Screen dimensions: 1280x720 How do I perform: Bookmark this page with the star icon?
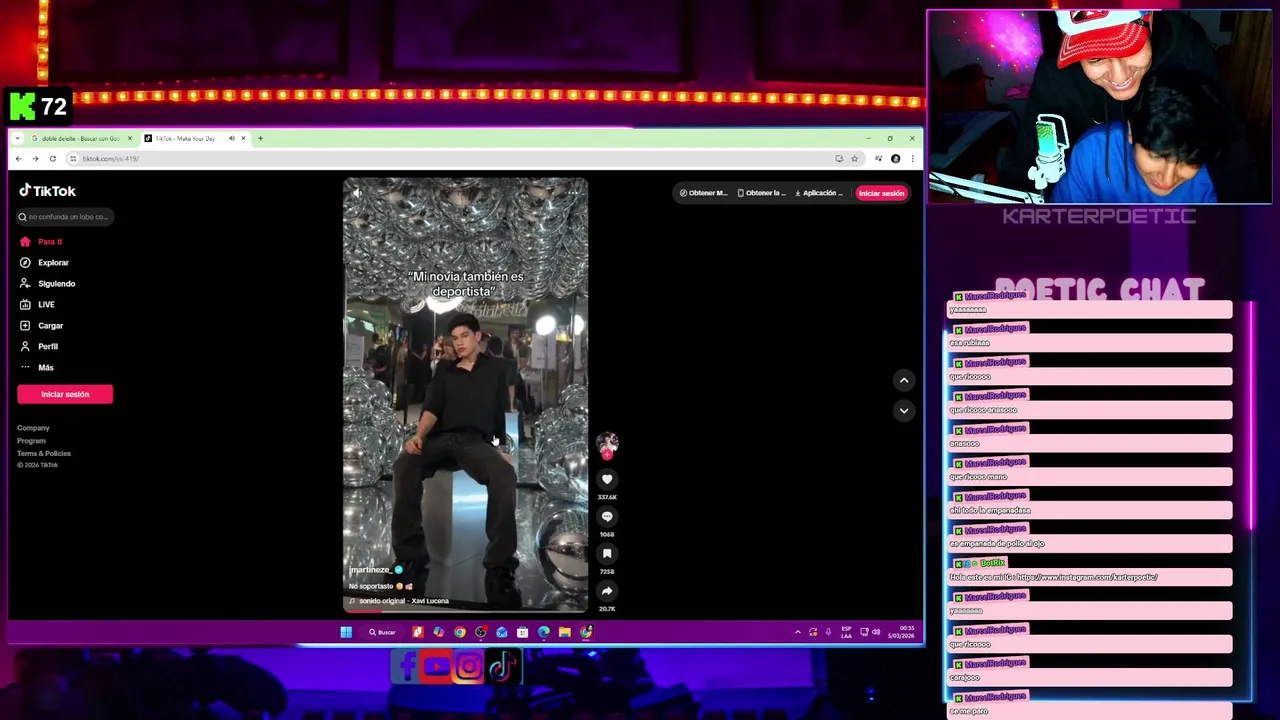pyautogui.click(x=854, y=158)
